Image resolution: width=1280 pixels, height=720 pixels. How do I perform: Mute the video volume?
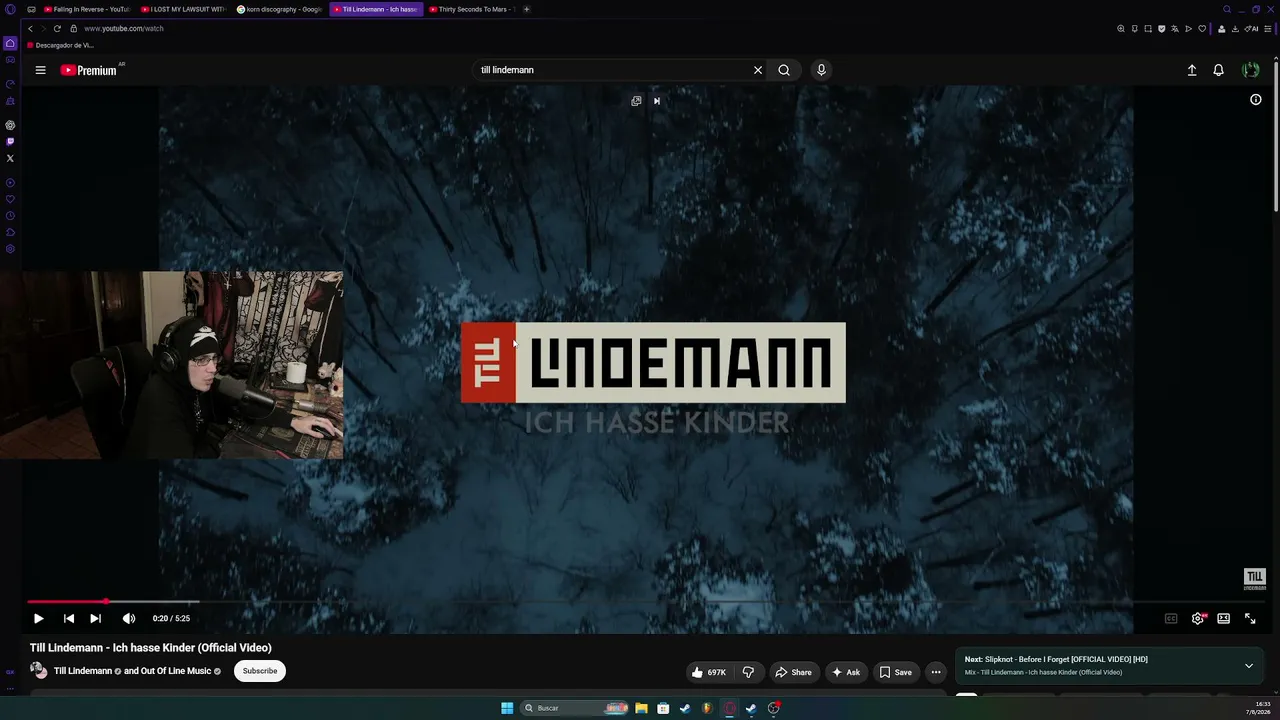(128, 618)
